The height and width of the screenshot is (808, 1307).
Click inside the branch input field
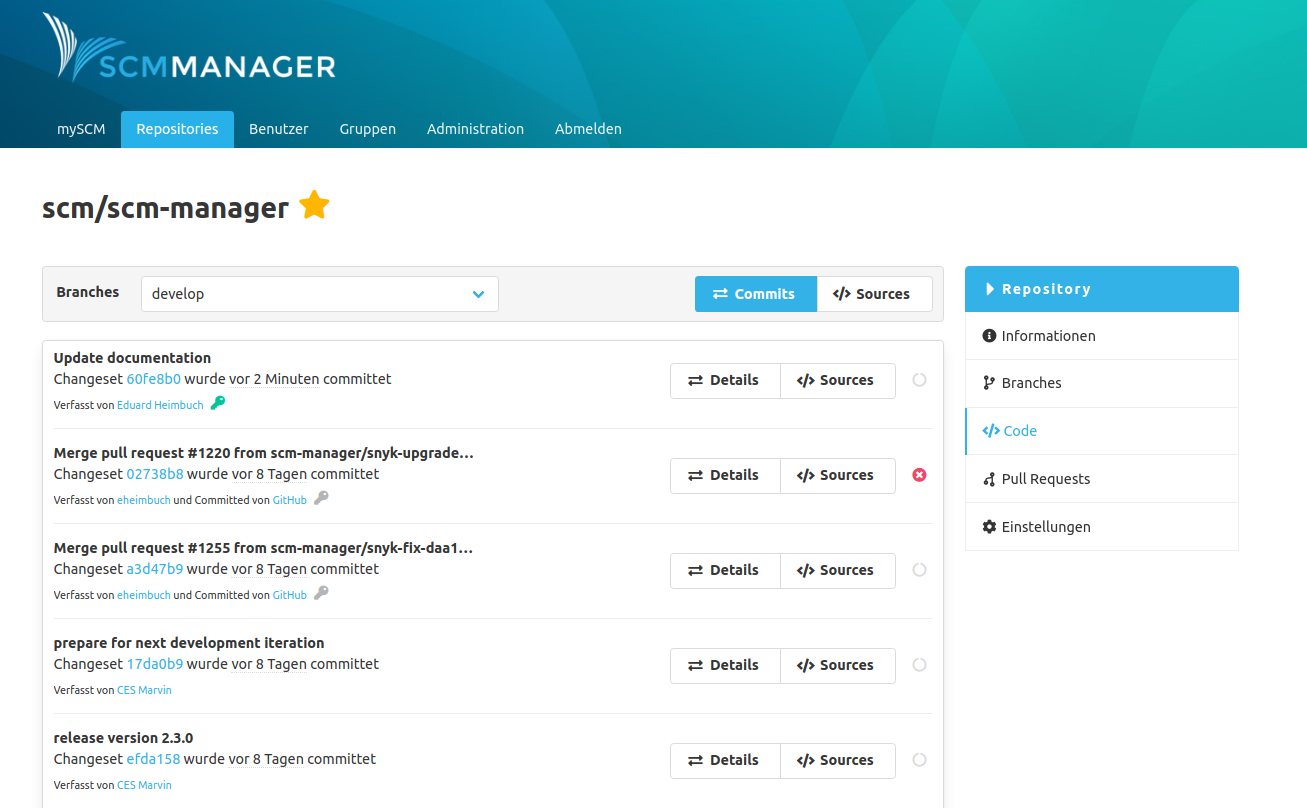300,293
